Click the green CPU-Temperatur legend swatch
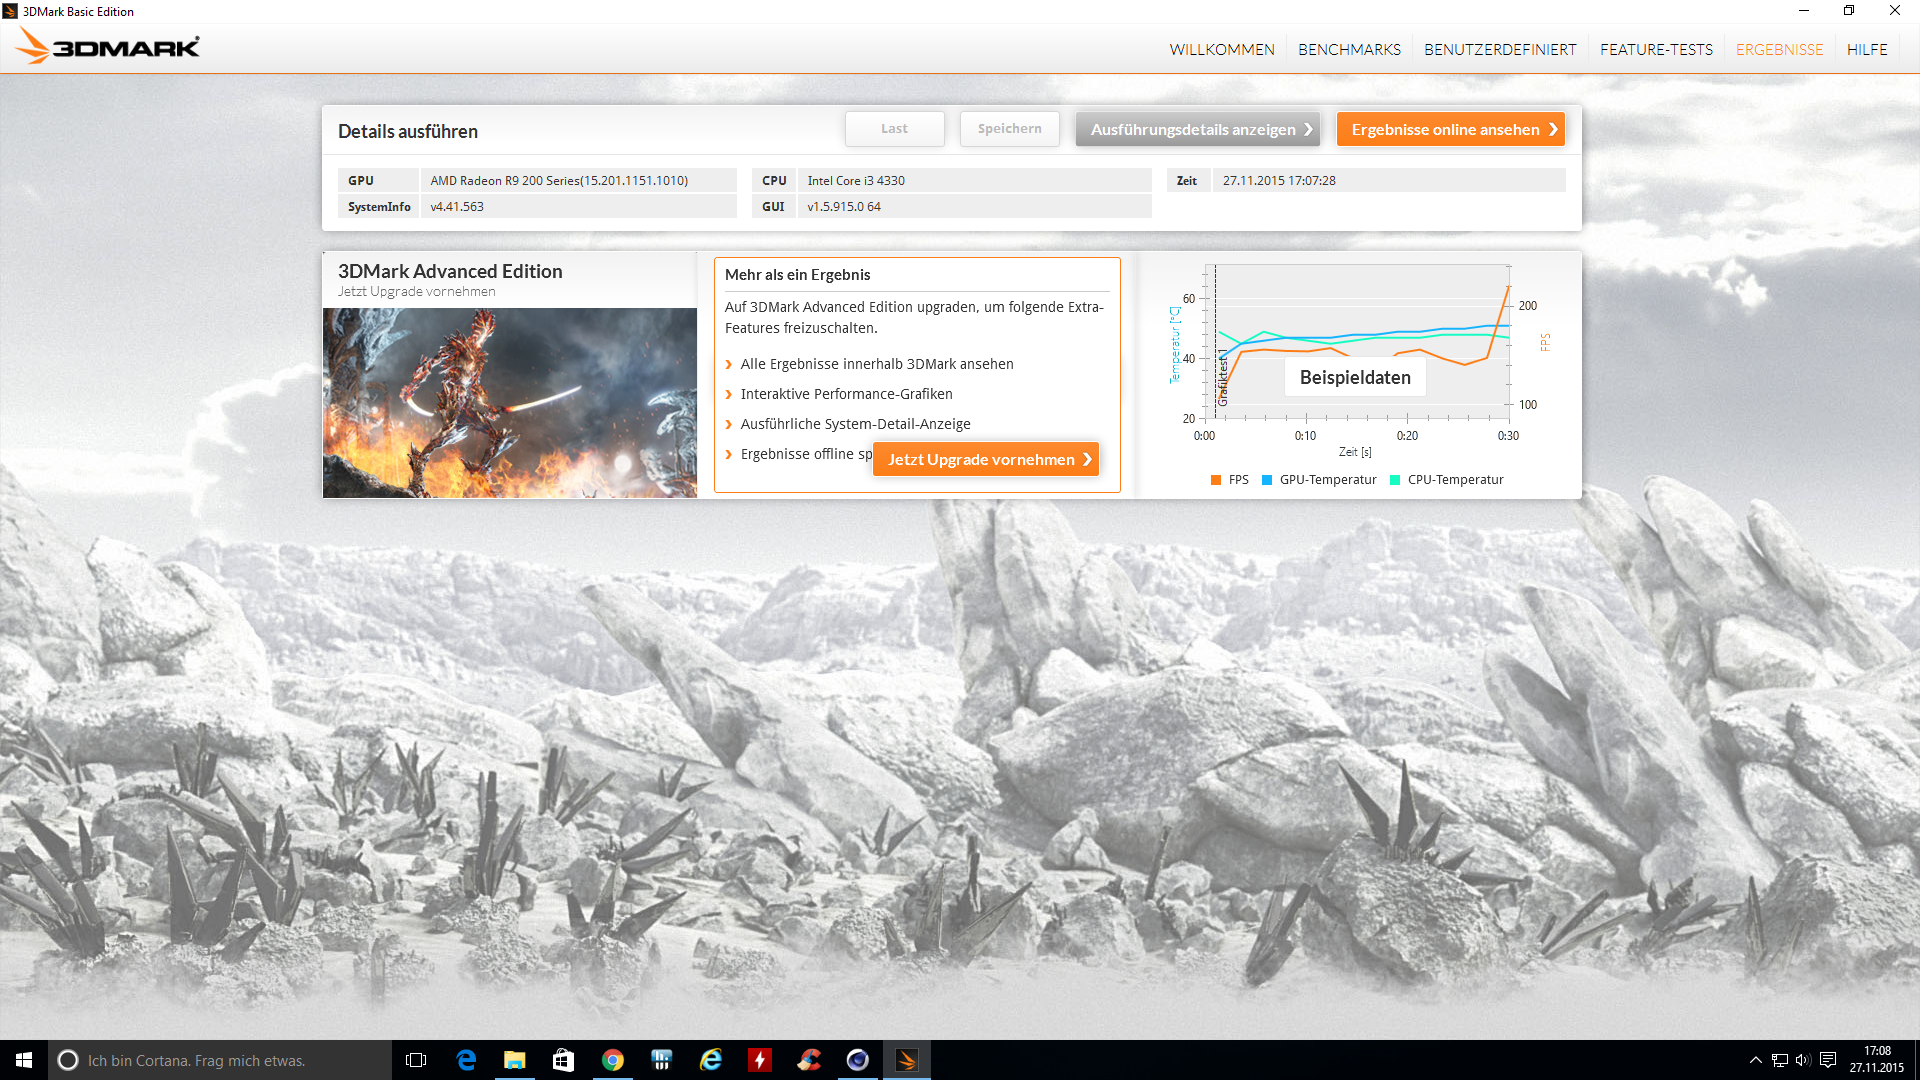1920x1080 pixels. (x=1395, y=480)
